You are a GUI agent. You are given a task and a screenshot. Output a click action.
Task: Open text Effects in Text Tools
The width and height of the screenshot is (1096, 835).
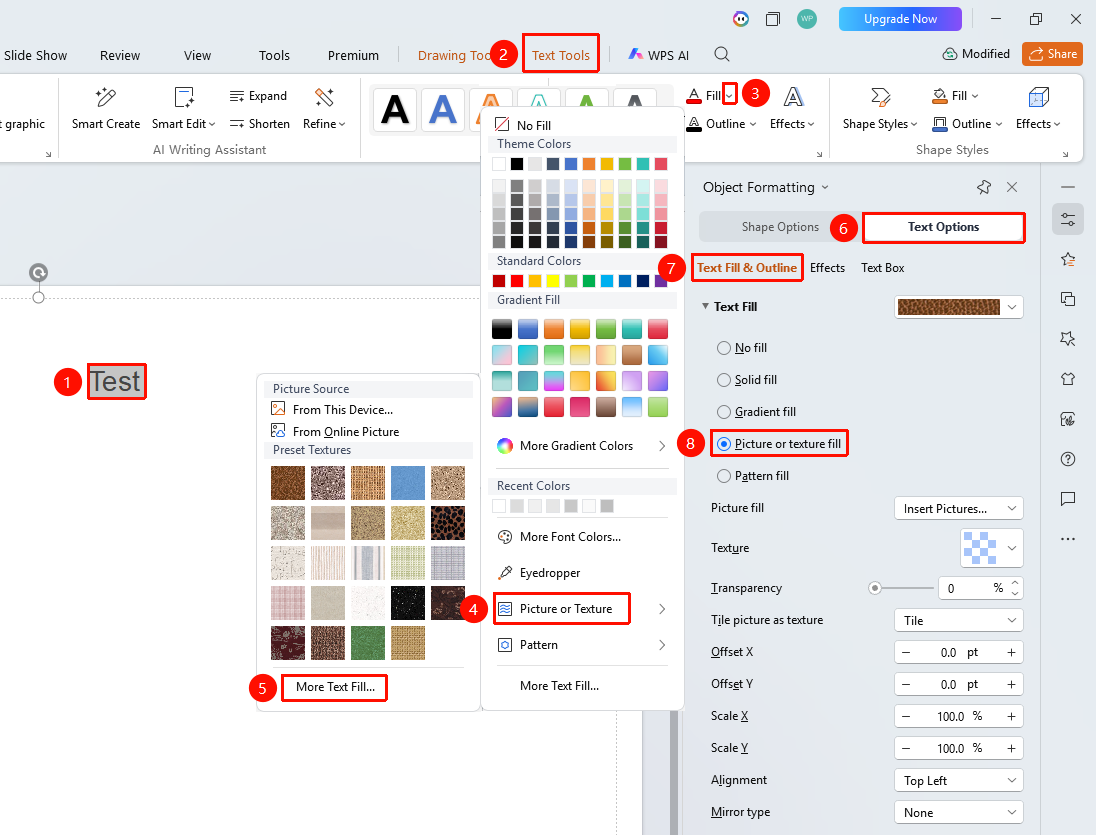tap(792, 109)
